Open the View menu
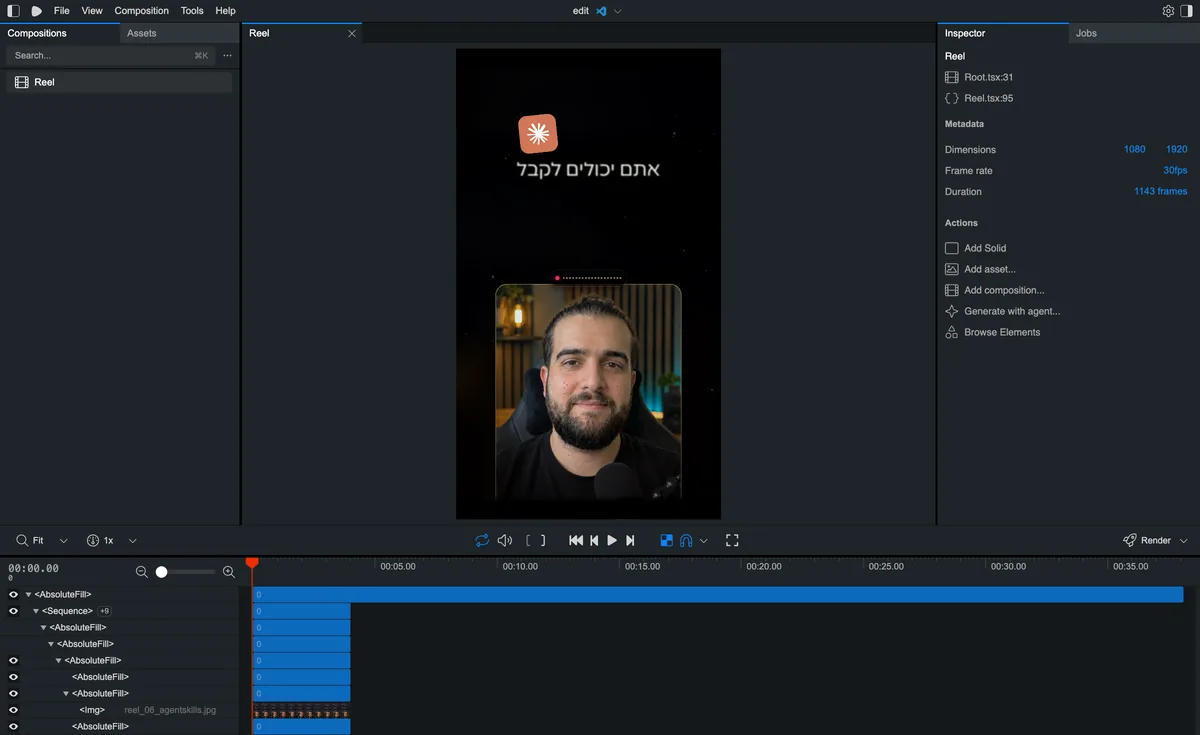This screenshot has height=735, width=1200. (92, 11)
